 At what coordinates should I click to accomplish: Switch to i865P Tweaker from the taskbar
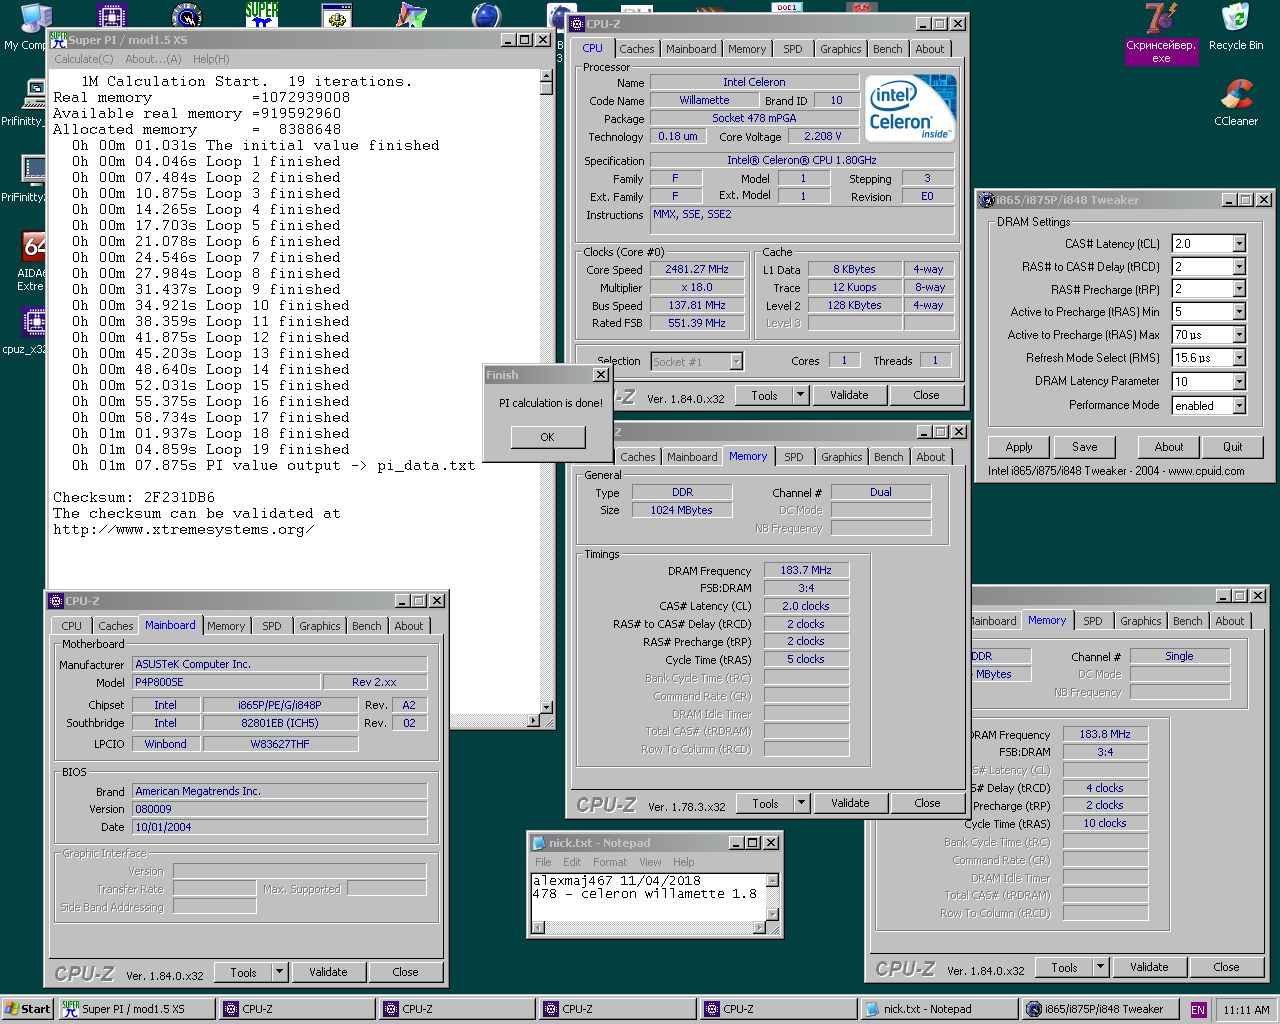1101,1009
